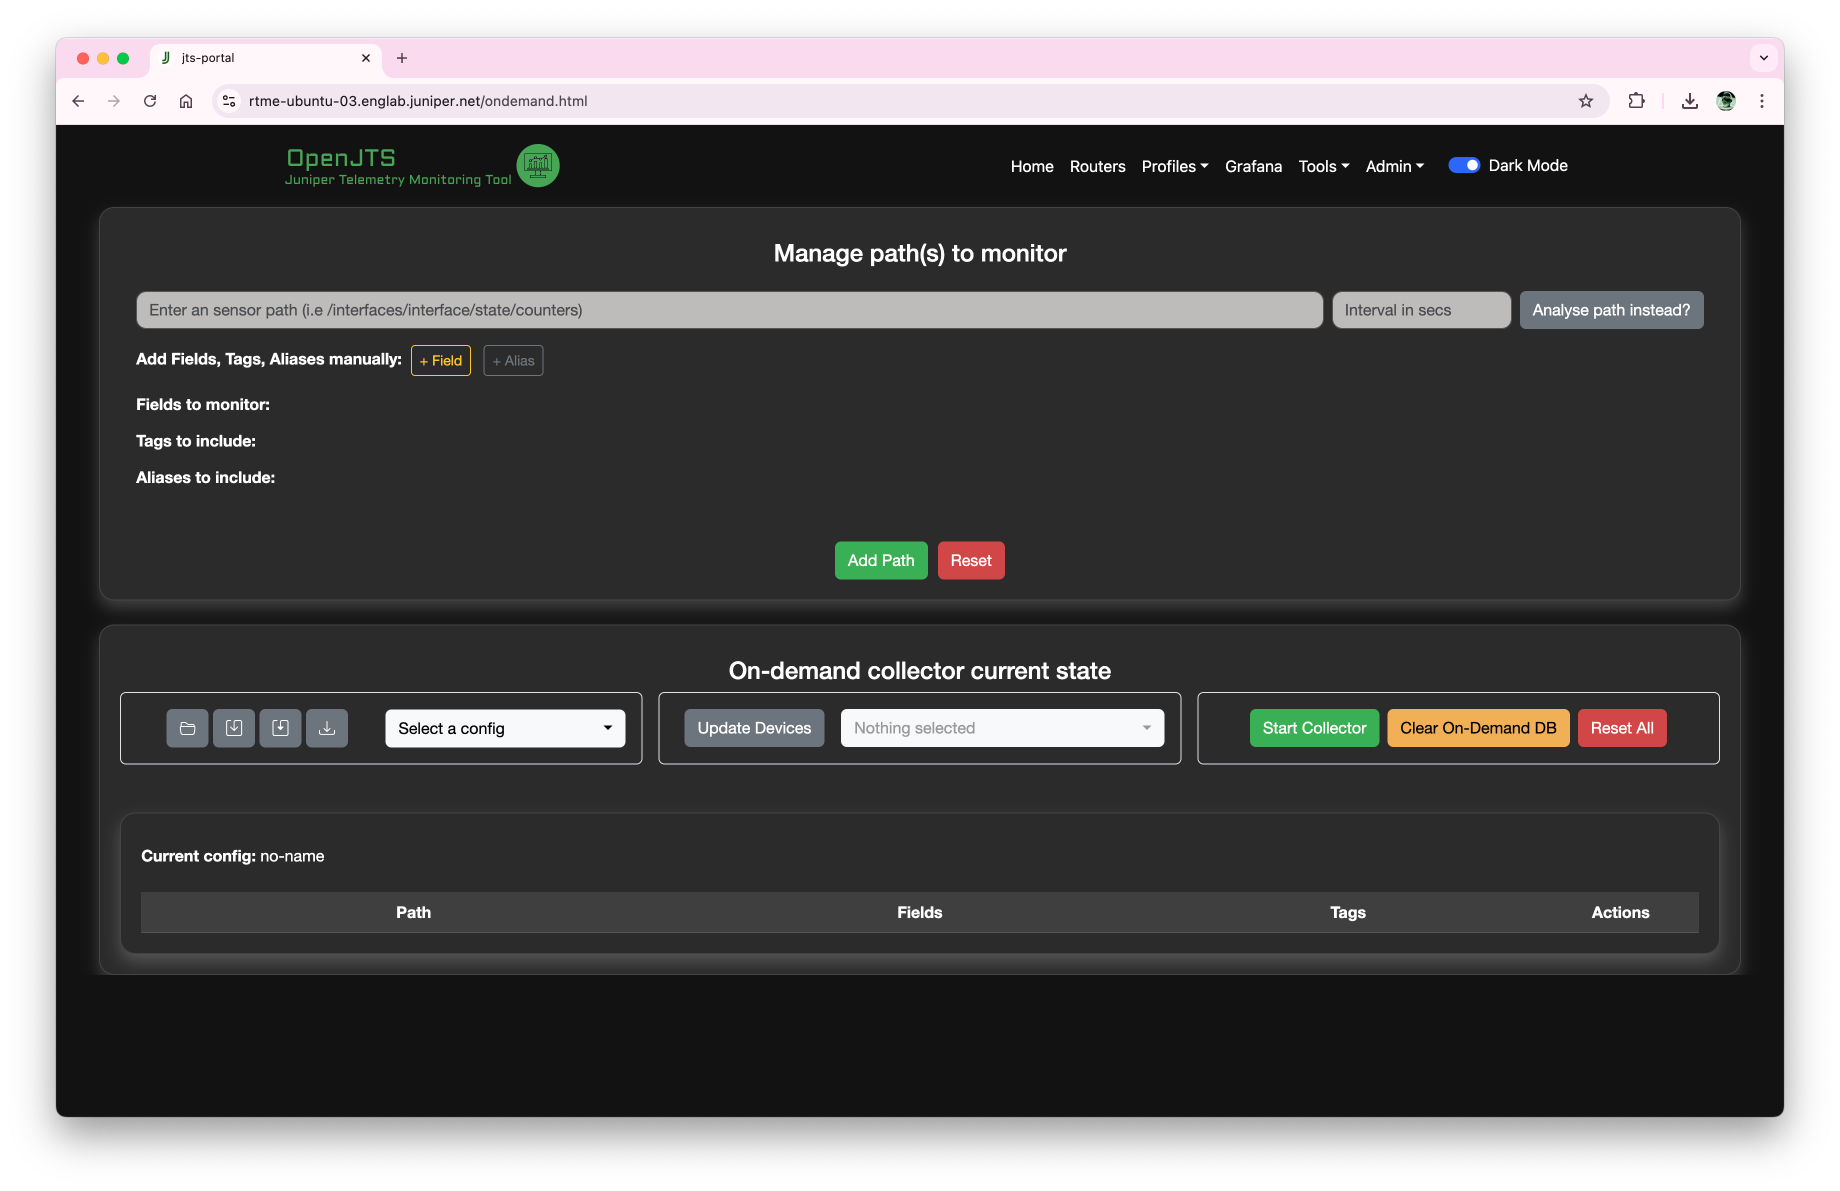This screenshot has height=1191, width=1840.
Task: Click the Start Collector button
Action: coord(1314,728)
